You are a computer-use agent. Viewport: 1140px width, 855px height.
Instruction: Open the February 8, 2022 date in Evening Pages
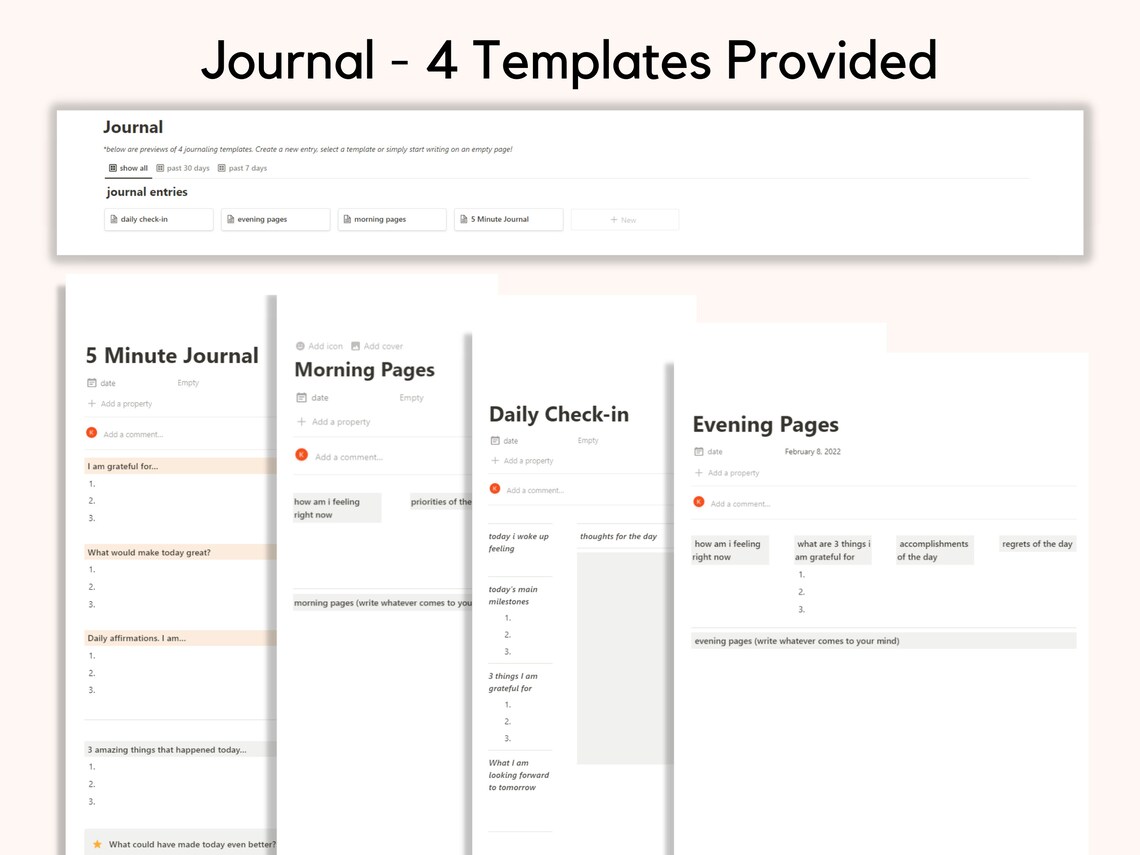814,451
